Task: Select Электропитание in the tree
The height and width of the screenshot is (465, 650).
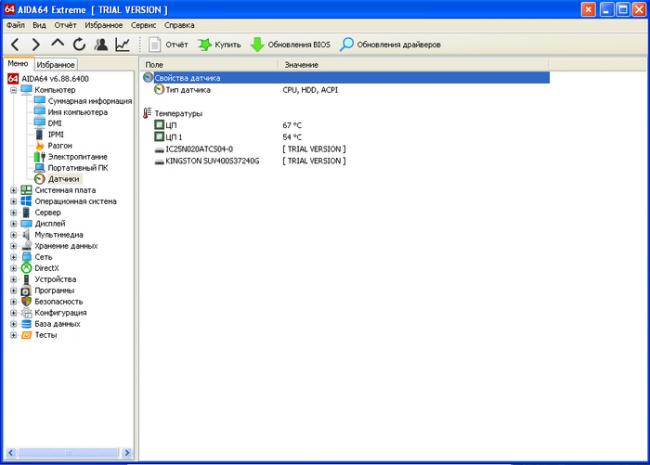Action: (78, 156)
